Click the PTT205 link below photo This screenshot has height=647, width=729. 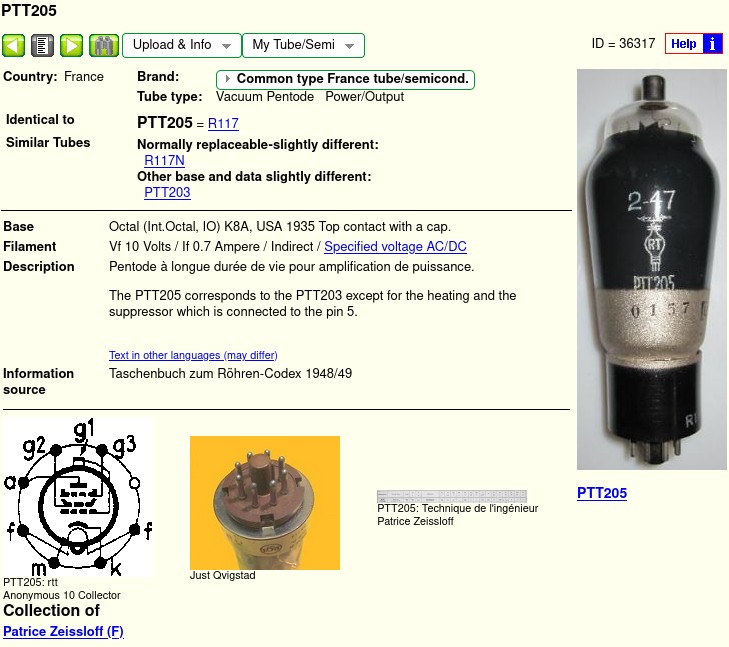pyautogui.click(x=602, y=493)
